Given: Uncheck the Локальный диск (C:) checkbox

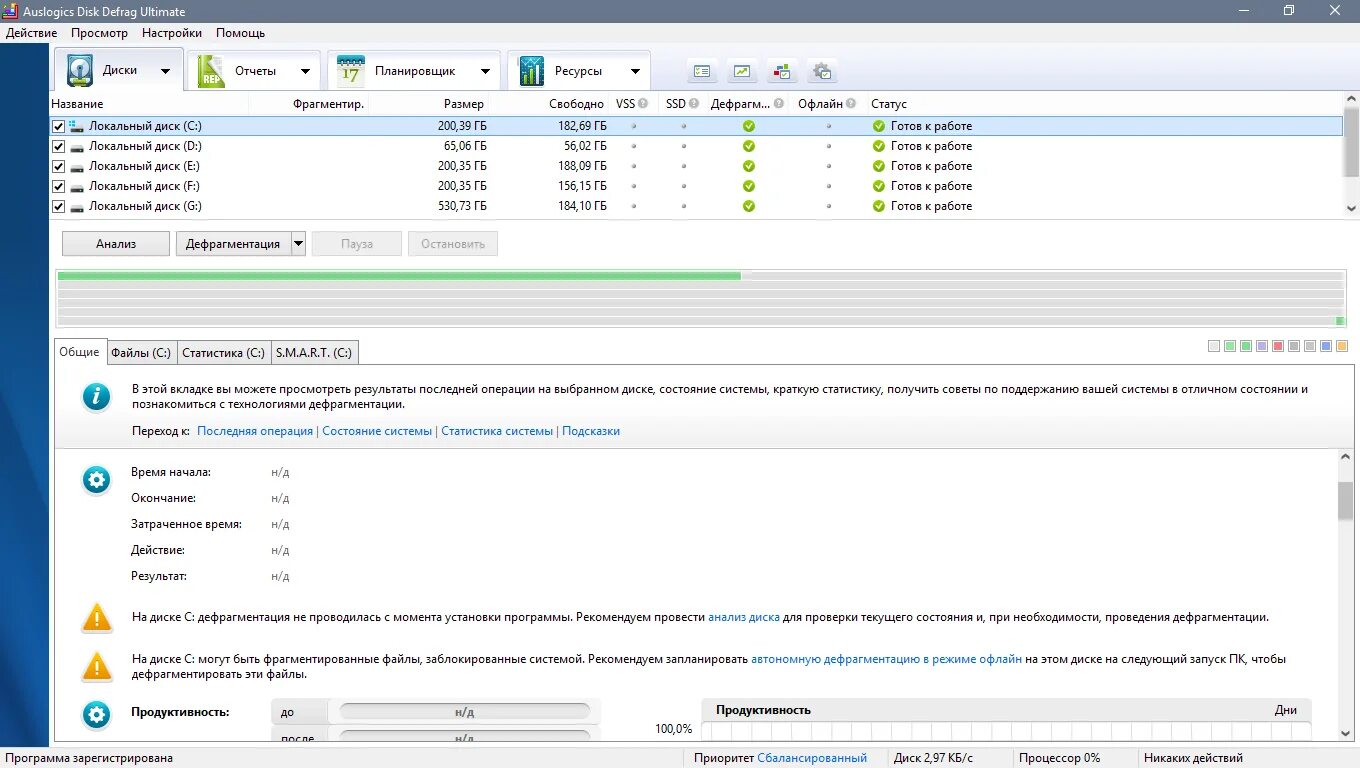Looking at the screenshot, I should point(58,126).
